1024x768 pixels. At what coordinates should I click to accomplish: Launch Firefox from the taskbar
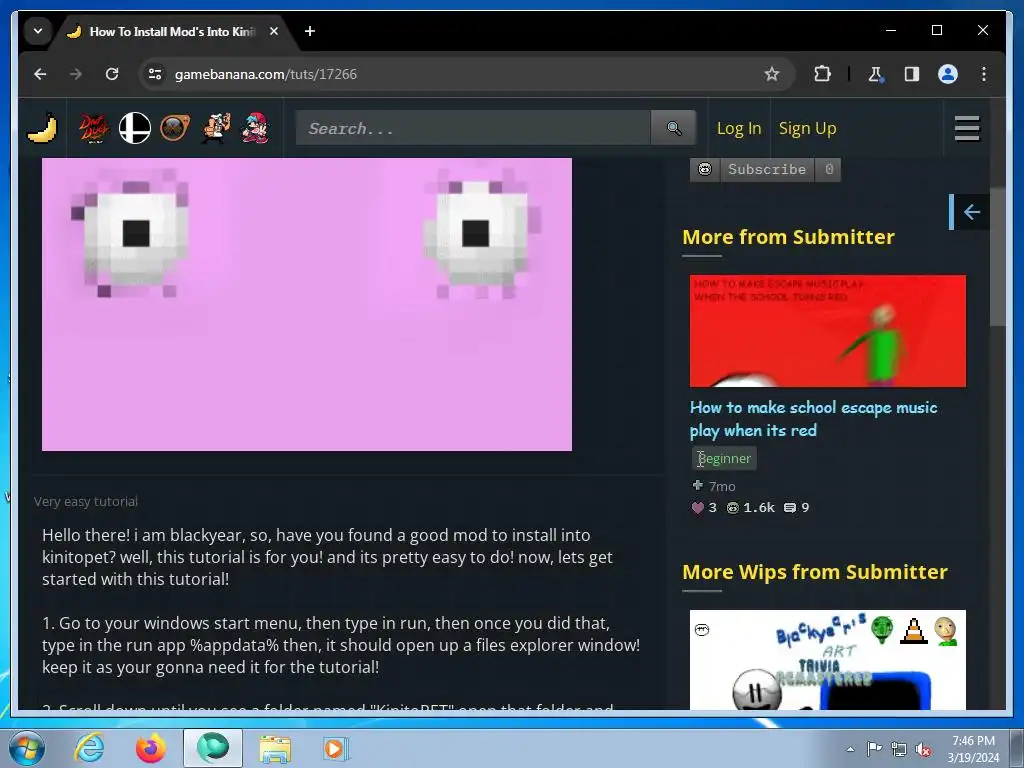(x=150, y=748)
